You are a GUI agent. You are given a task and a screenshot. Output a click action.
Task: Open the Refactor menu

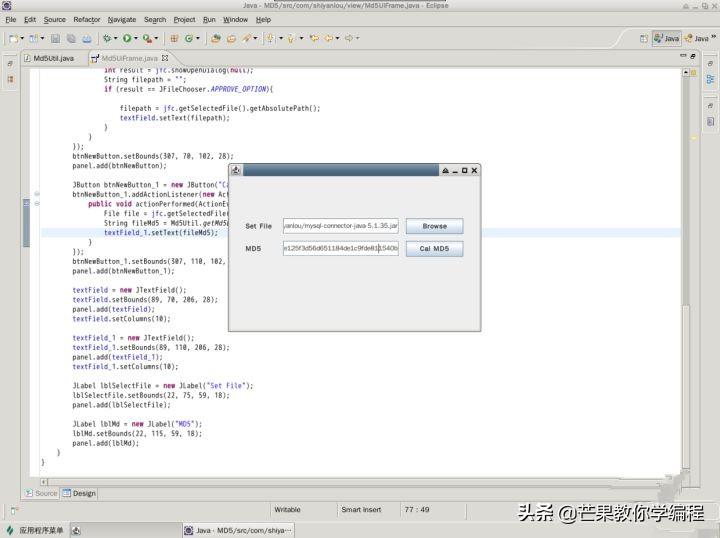coord(86,20)
